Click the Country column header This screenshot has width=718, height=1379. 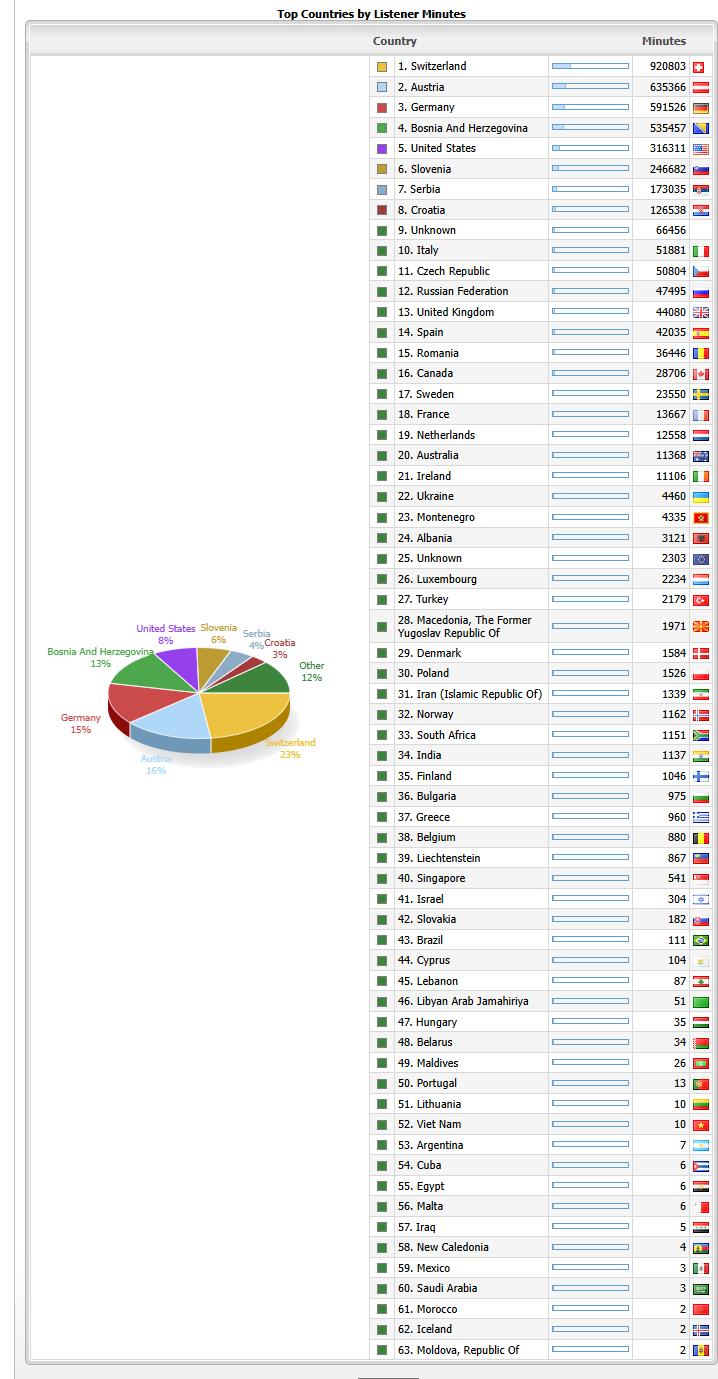[394, 41]
